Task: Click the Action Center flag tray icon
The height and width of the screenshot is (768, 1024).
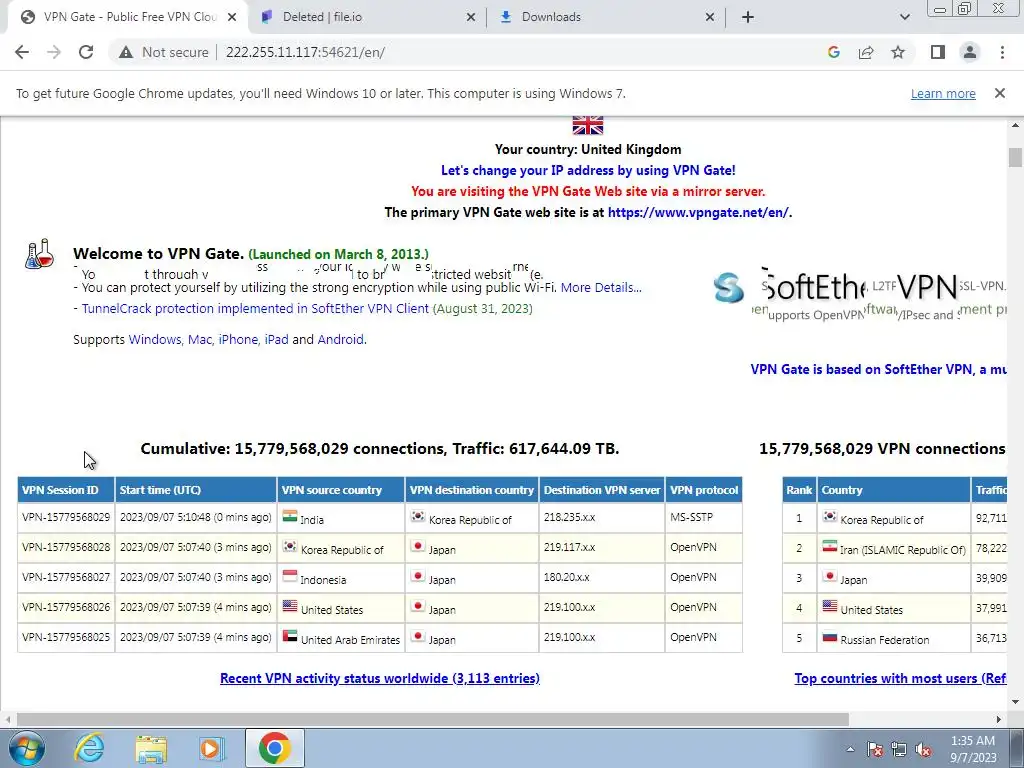Action: pos(875,749)
